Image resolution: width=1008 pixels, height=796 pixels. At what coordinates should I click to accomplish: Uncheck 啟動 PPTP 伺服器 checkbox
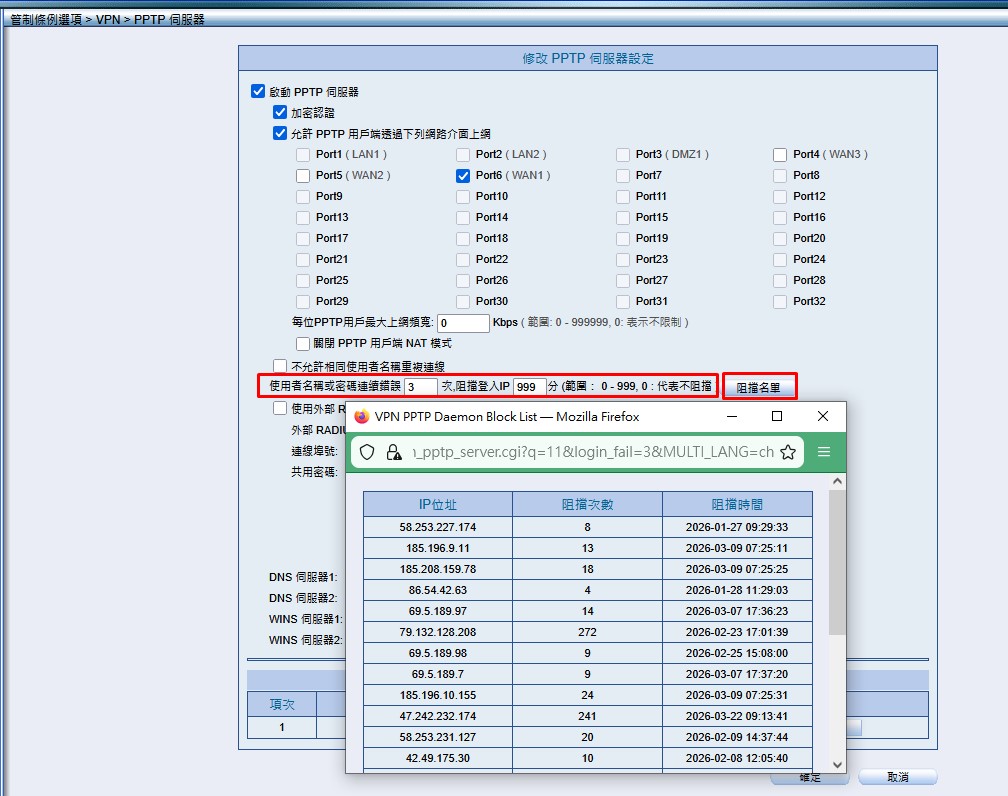tap(258, 92)
